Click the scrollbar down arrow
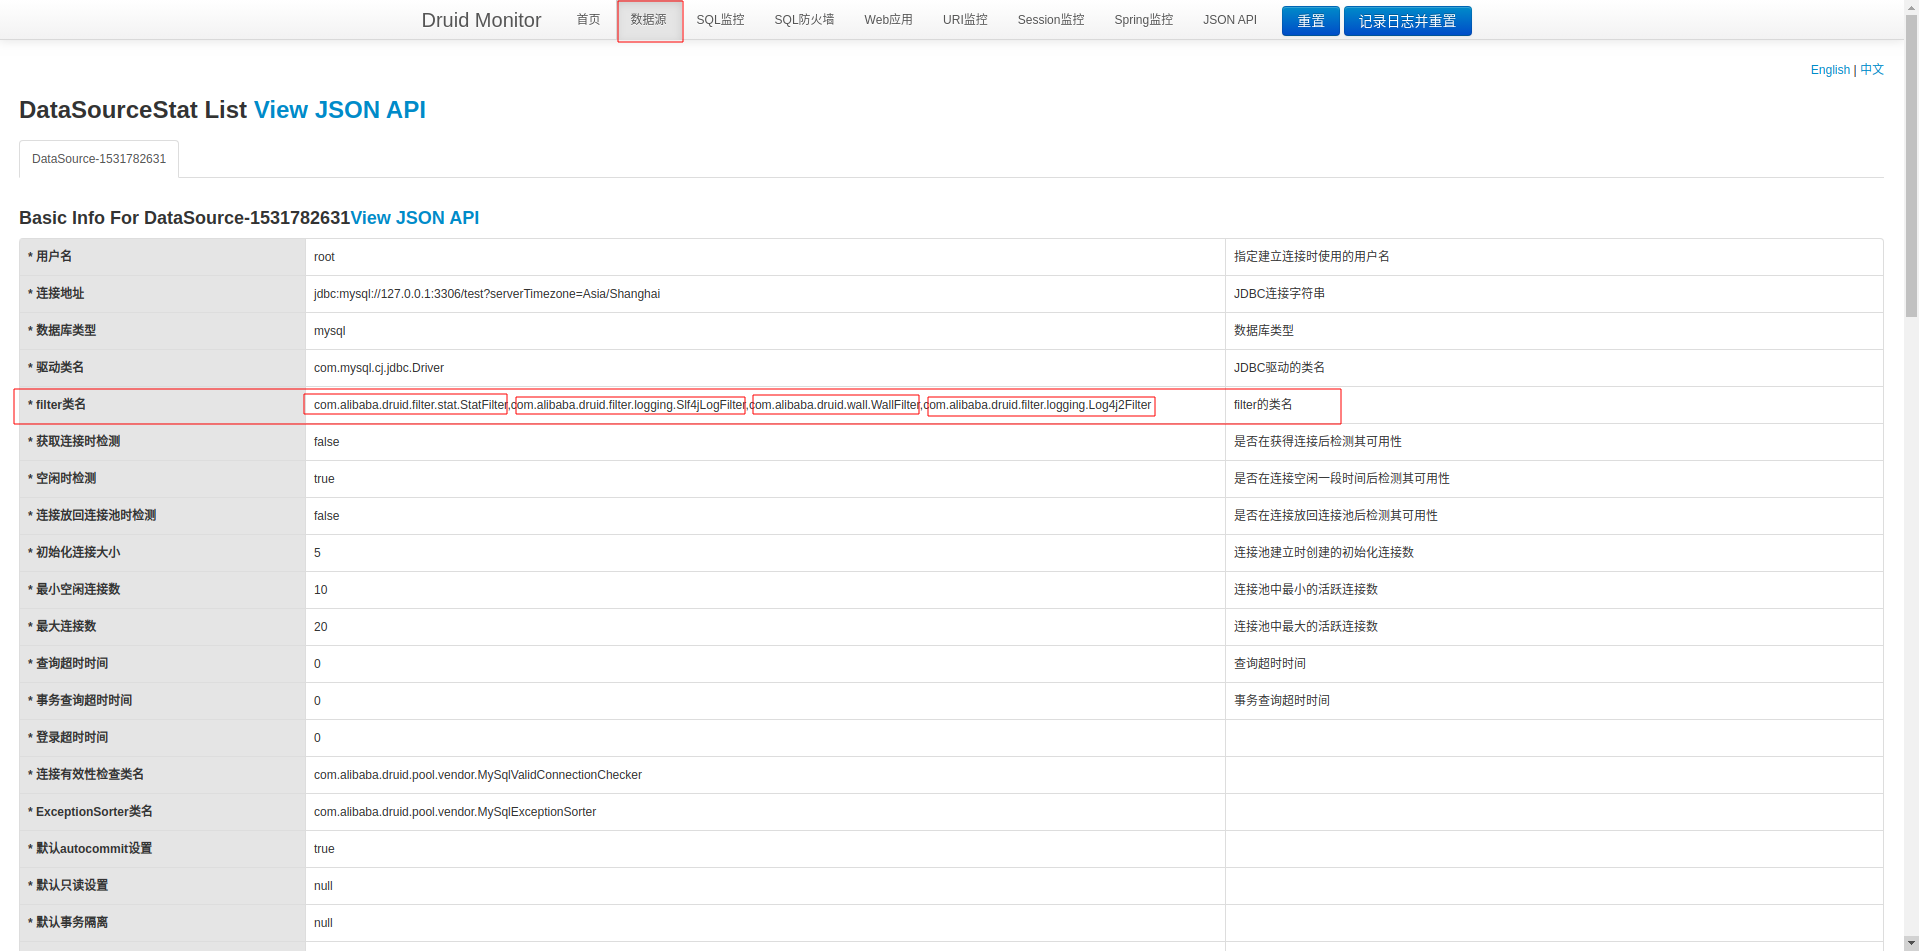The height and width of the screenshot is (951, 1919). click(x=1910, y=943)
